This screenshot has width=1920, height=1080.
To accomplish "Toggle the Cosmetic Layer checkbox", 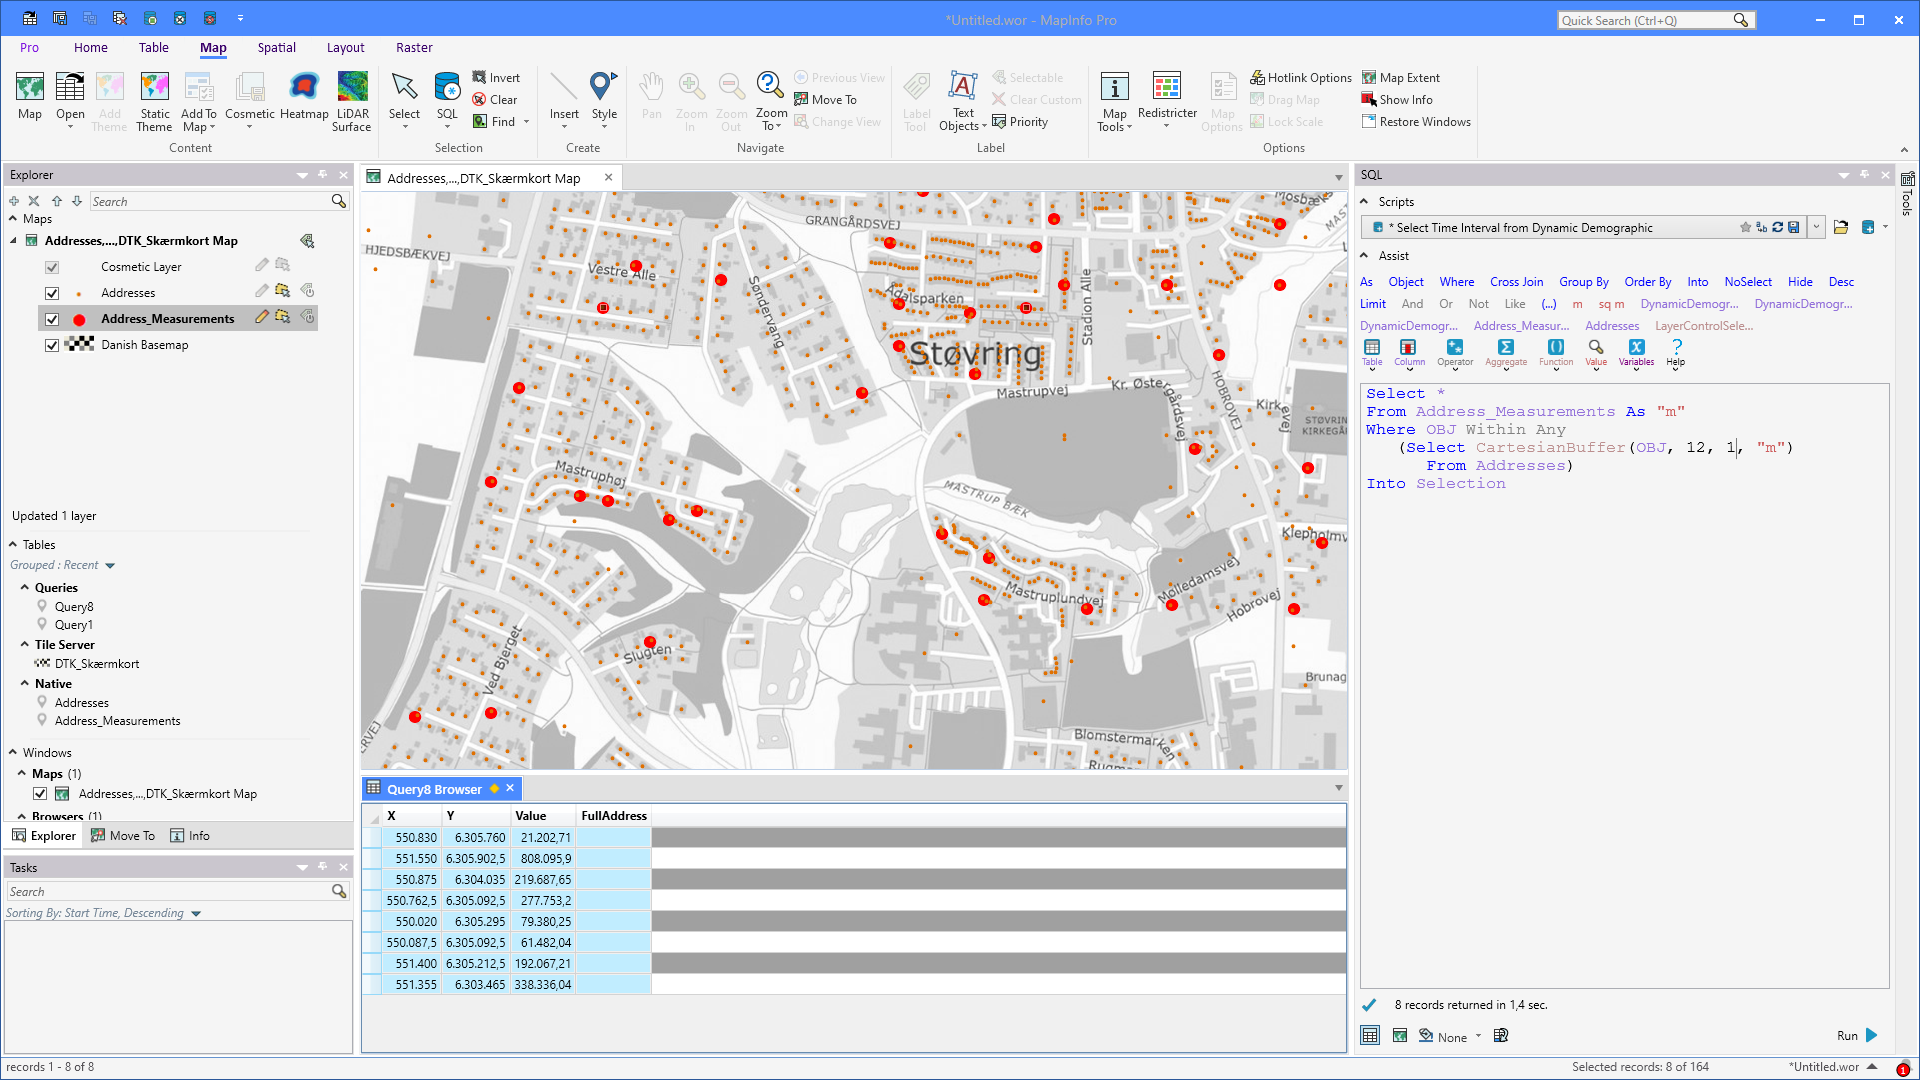I will (52, 267).
